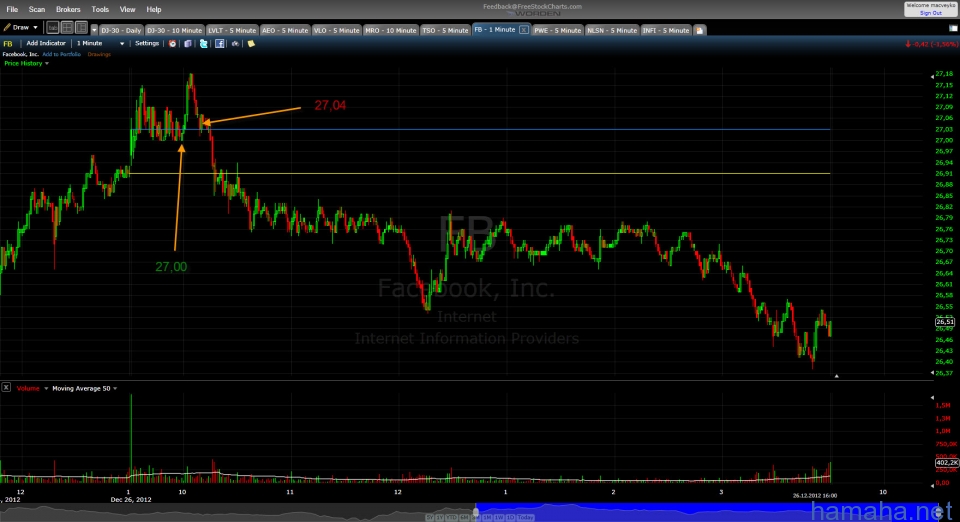Close the Volume indicator pane
The image size is (960, 522).
coord(6,387)
